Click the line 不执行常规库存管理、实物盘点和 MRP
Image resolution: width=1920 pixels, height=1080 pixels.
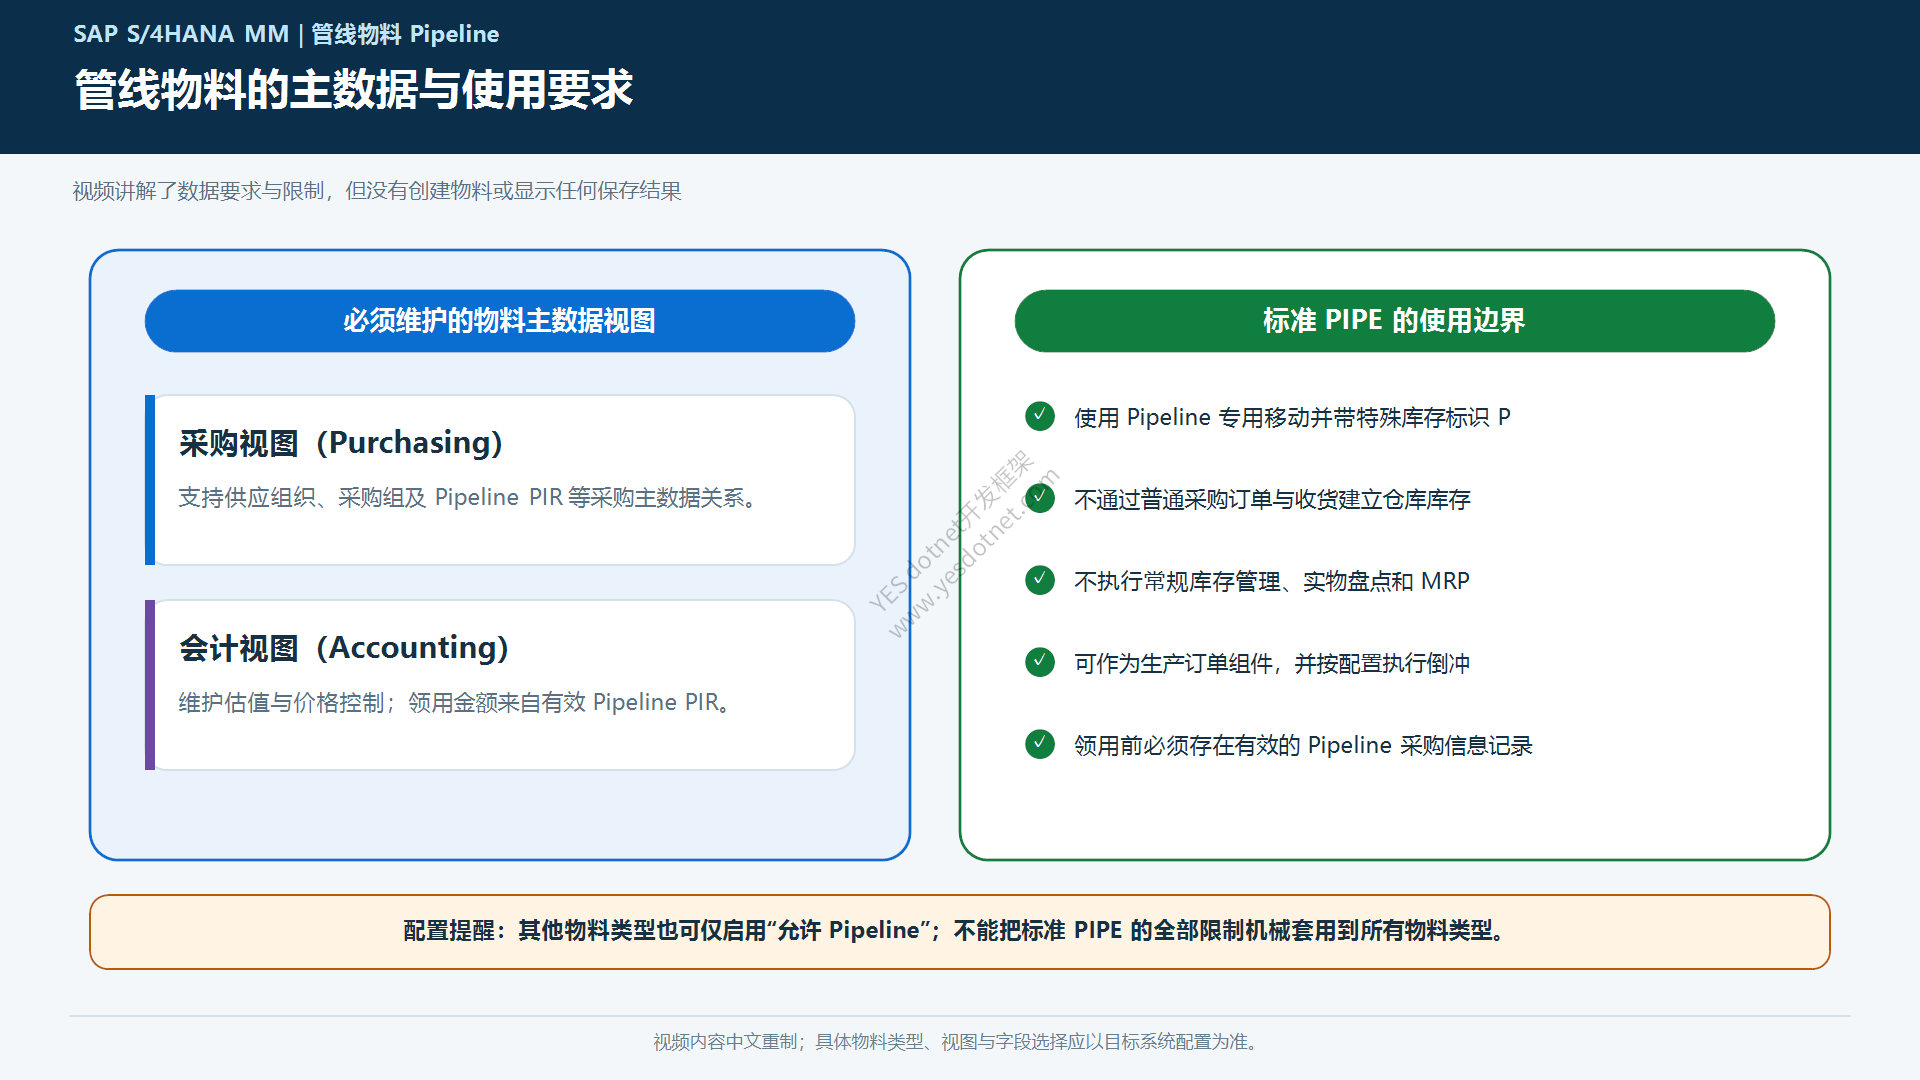pyautogui.click(x=1272, y=581)
